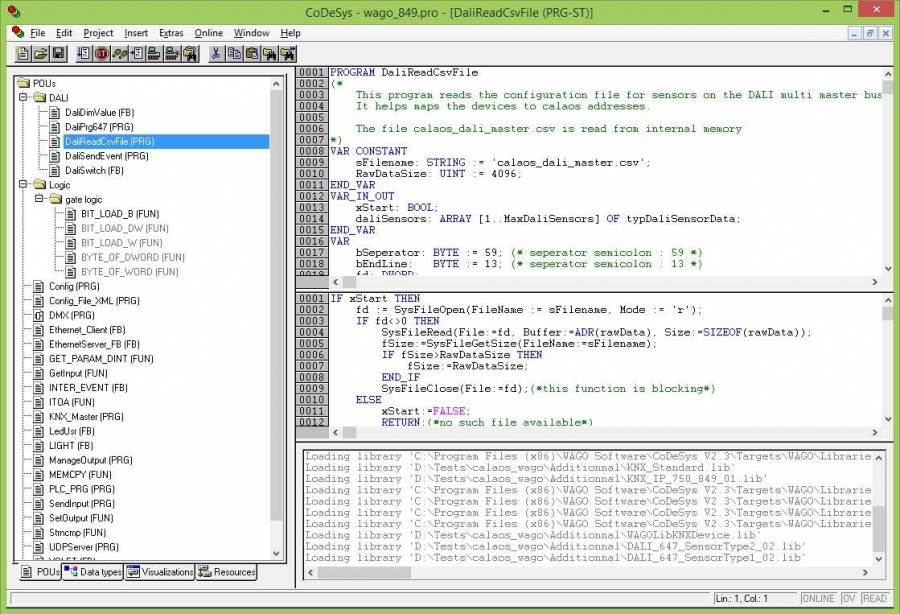Click the document icon beside Config (PRG)
Viewport: 900px width, 614px height.
[38, 286]
